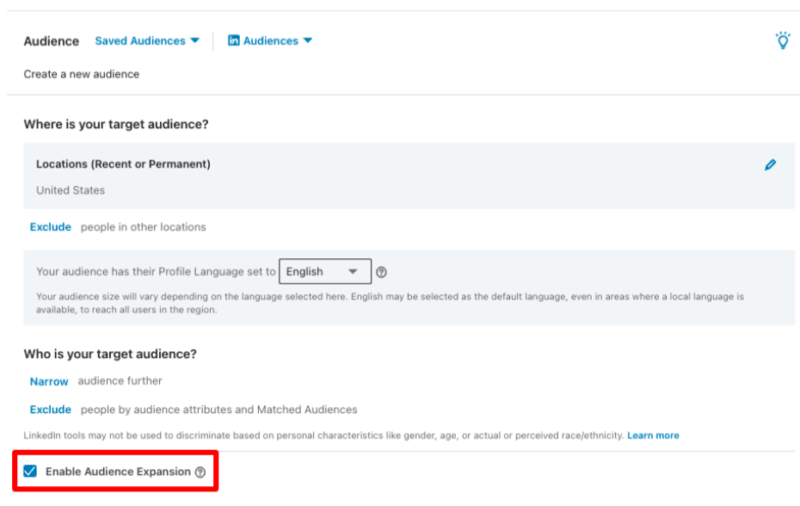Open the Learn more link
This screenshot has width=800, height=506.
pos(653,436)
